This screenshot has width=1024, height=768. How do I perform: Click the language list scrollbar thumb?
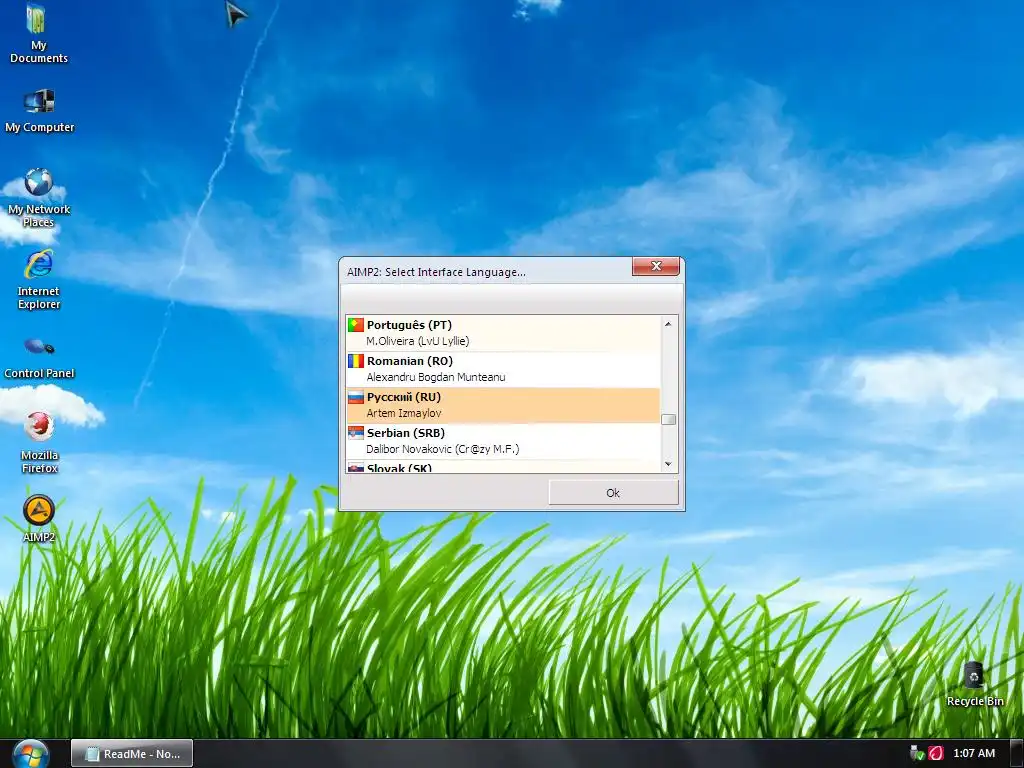pos(668,419)
